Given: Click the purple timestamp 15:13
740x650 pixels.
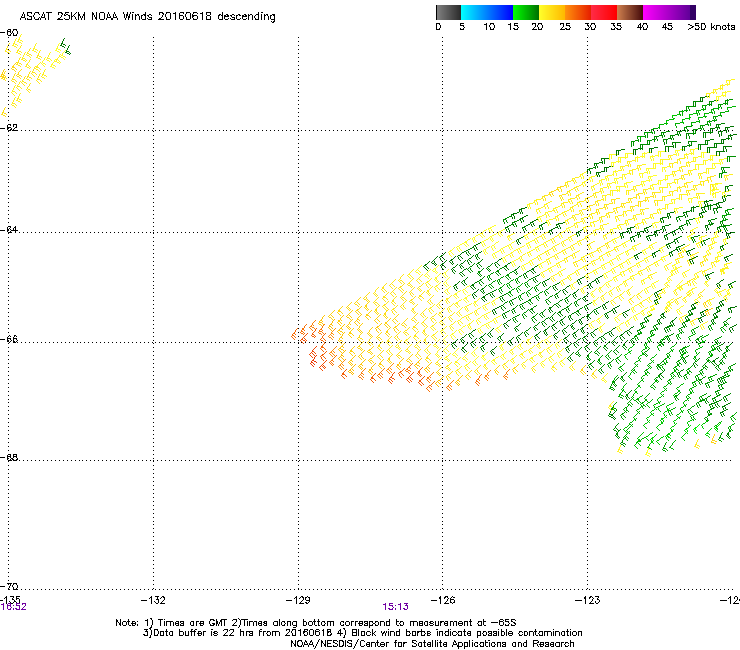Looking at the screenshot, I should coord(395,607).
